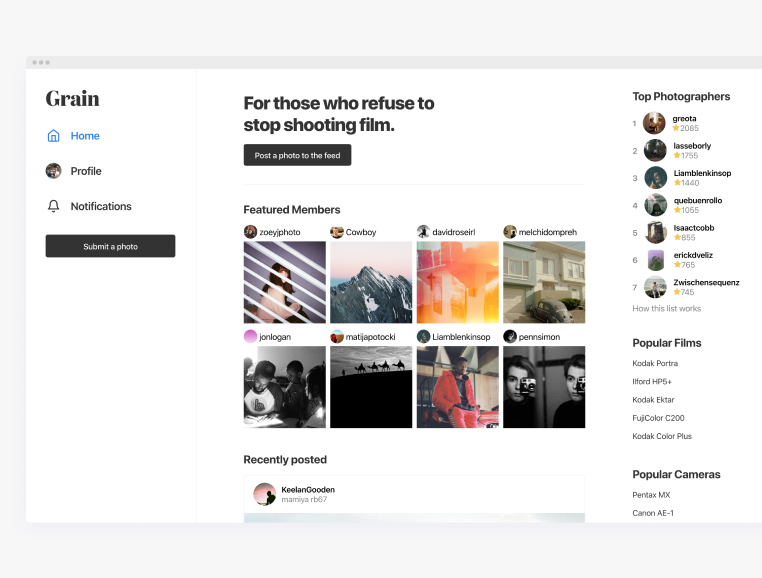This screenshot has width=762, height=578.
Task: Click jonlogan's pink avatar icon
Action: click(250, 337)
